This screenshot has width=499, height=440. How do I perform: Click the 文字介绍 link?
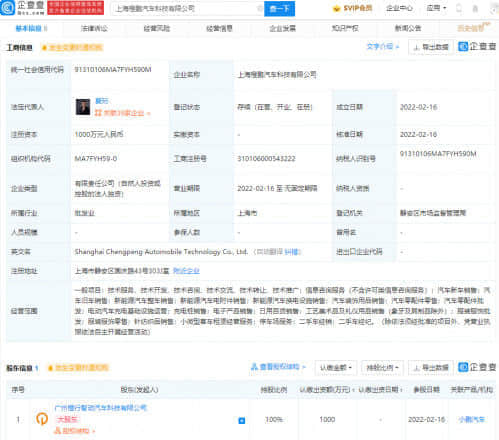pos(383,47)
